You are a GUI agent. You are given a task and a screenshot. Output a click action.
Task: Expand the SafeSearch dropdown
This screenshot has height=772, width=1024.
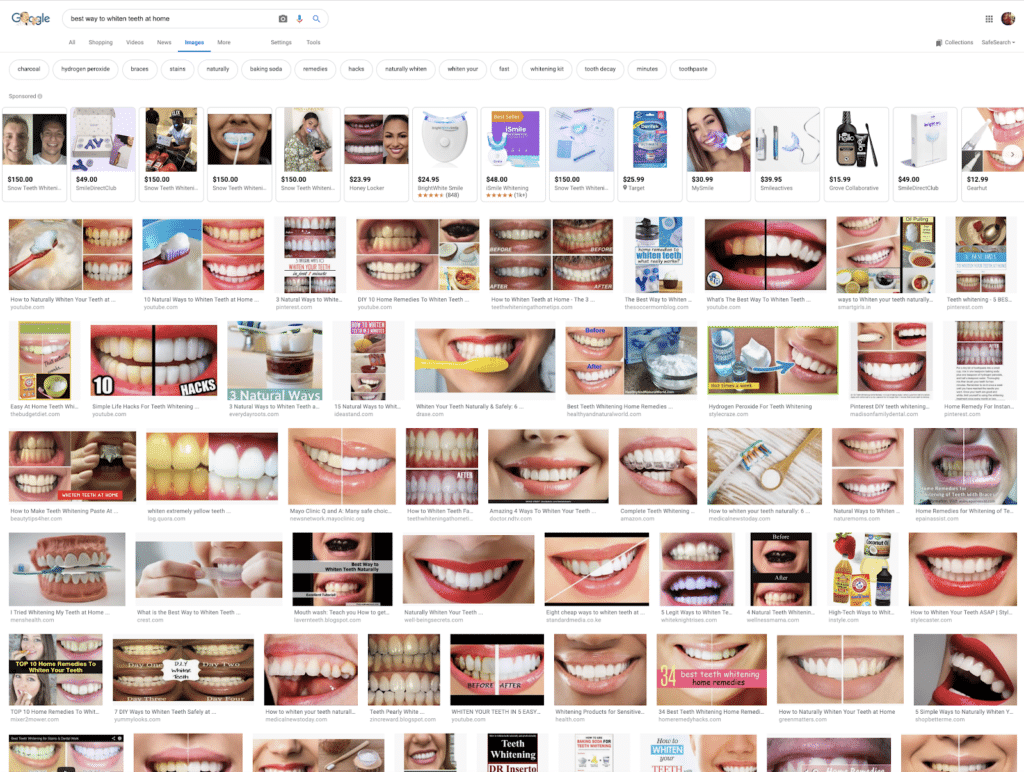(x=997, y=43)
